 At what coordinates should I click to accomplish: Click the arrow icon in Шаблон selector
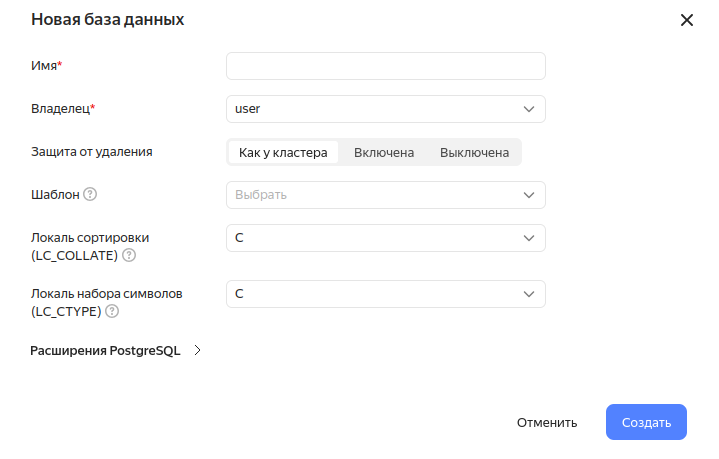pos(529,195)
